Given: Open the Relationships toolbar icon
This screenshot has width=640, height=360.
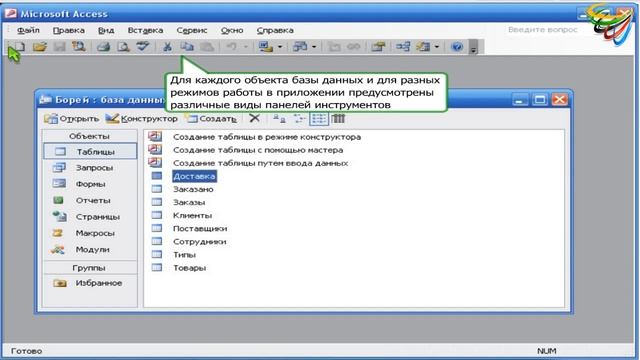Looking at the screenshot, I should click(403, 47).
